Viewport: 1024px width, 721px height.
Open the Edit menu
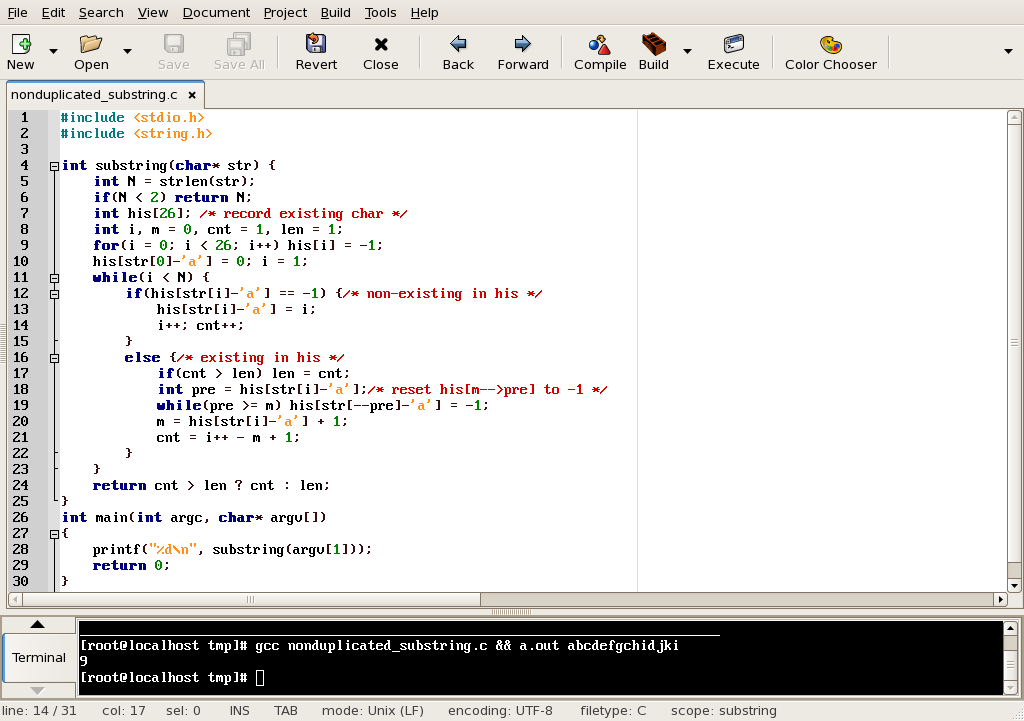coord(54,12)
